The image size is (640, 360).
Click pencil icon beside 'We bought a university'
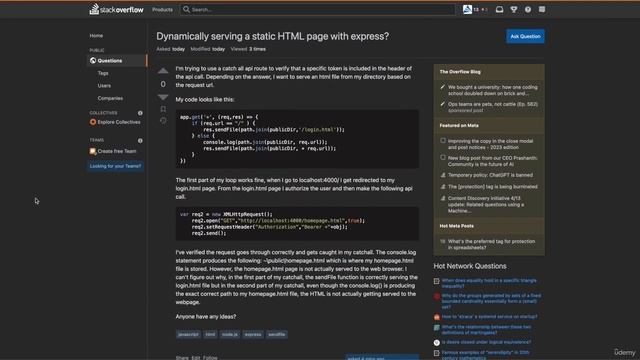click(443, 87)
